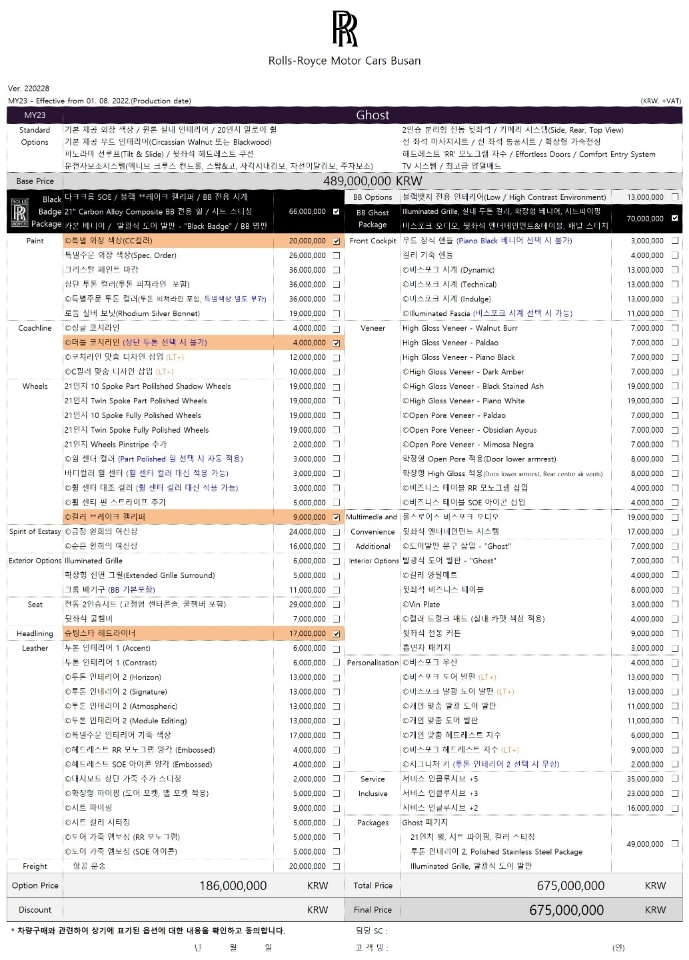Tick the Piano Black front cockpit 3,000,000 checkbox
This screenshot has width=689, height=960.
675,241
